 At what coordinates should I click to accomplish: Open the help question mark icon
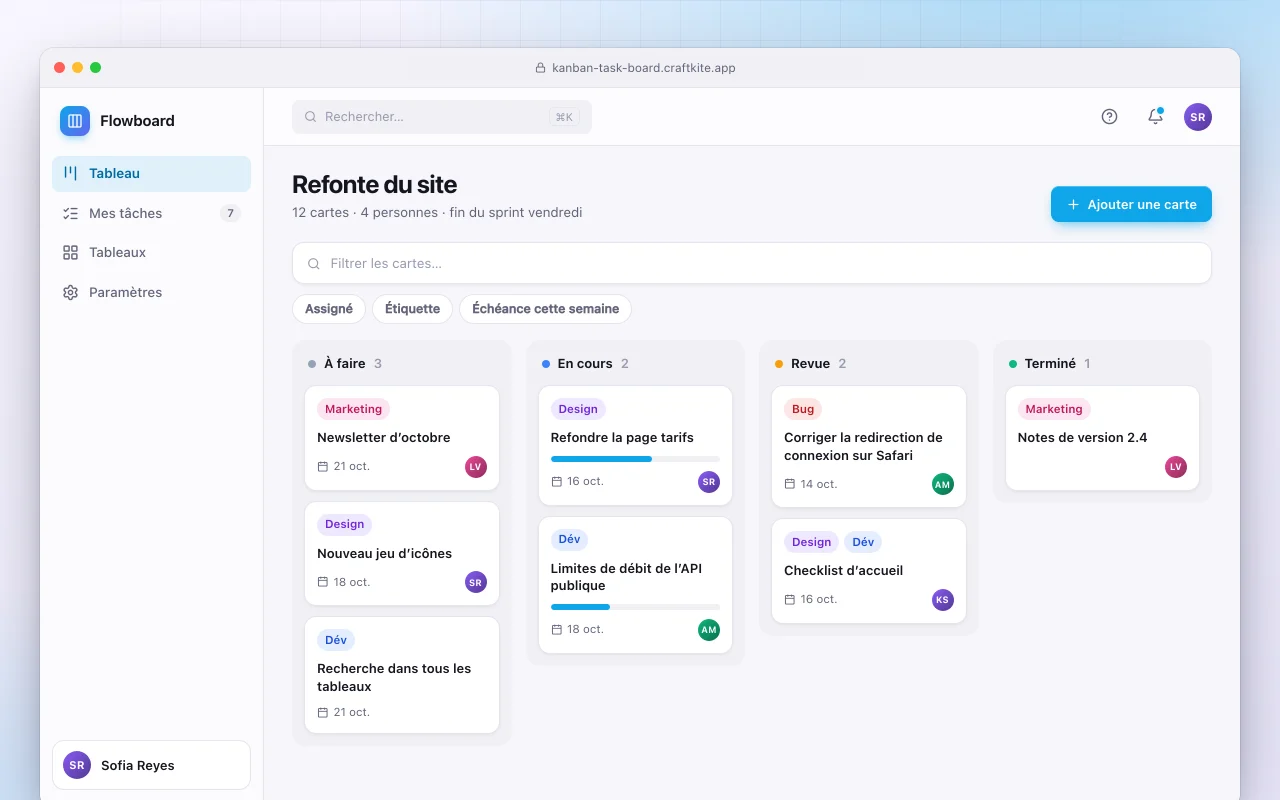pyautogui.click(x=1109, y=116)
